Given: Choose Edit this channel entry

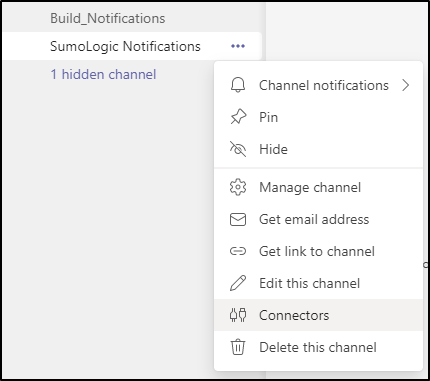Looking at the screenshot, I should tap(318, 283).
